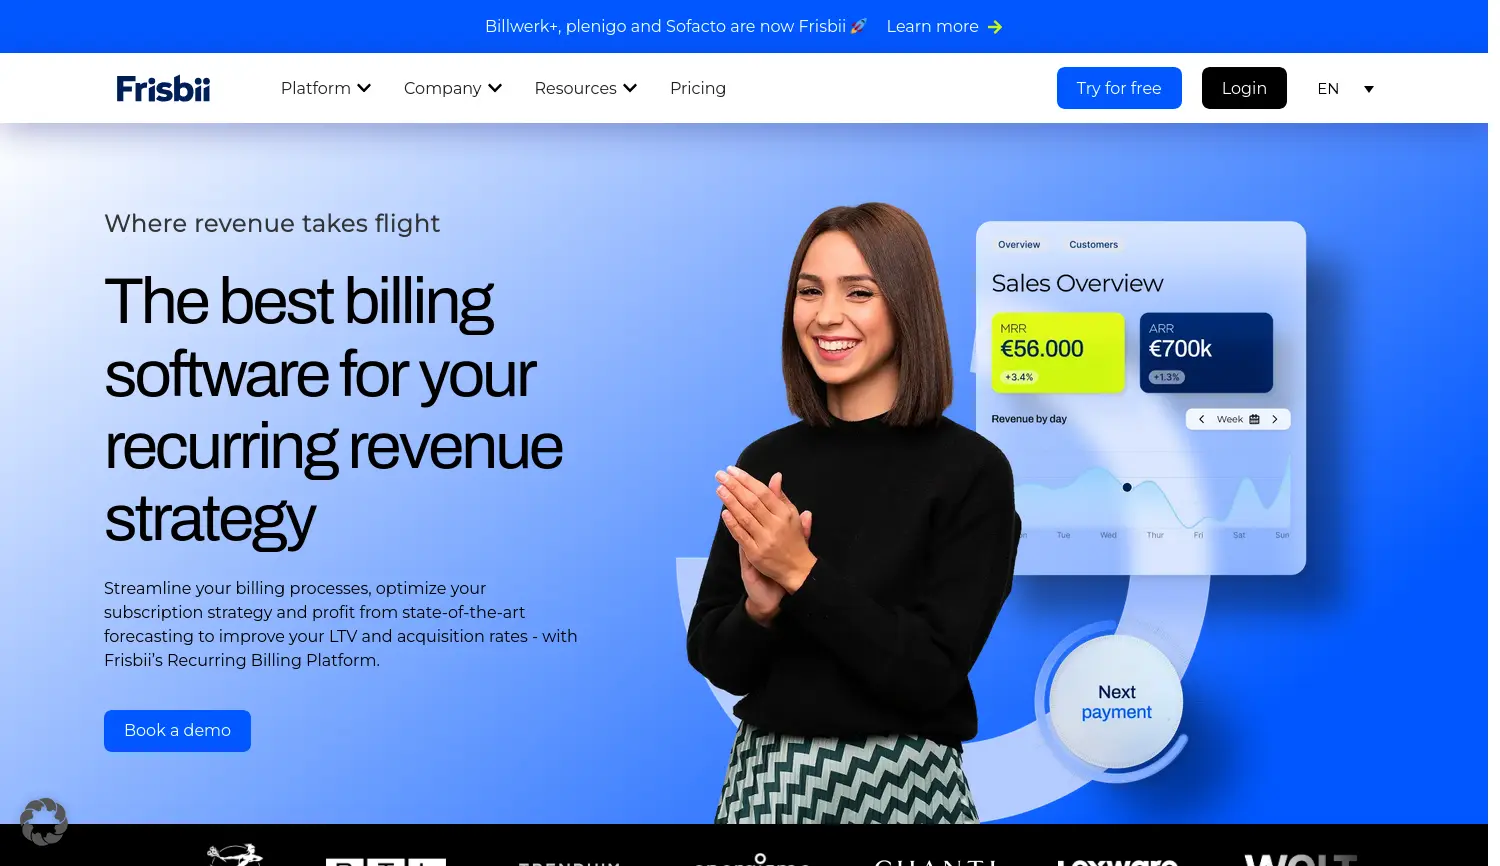The image size is (1500, 866).
Task: Select the Customers tab in the sales card
Action: click(x=1094, y=245)
